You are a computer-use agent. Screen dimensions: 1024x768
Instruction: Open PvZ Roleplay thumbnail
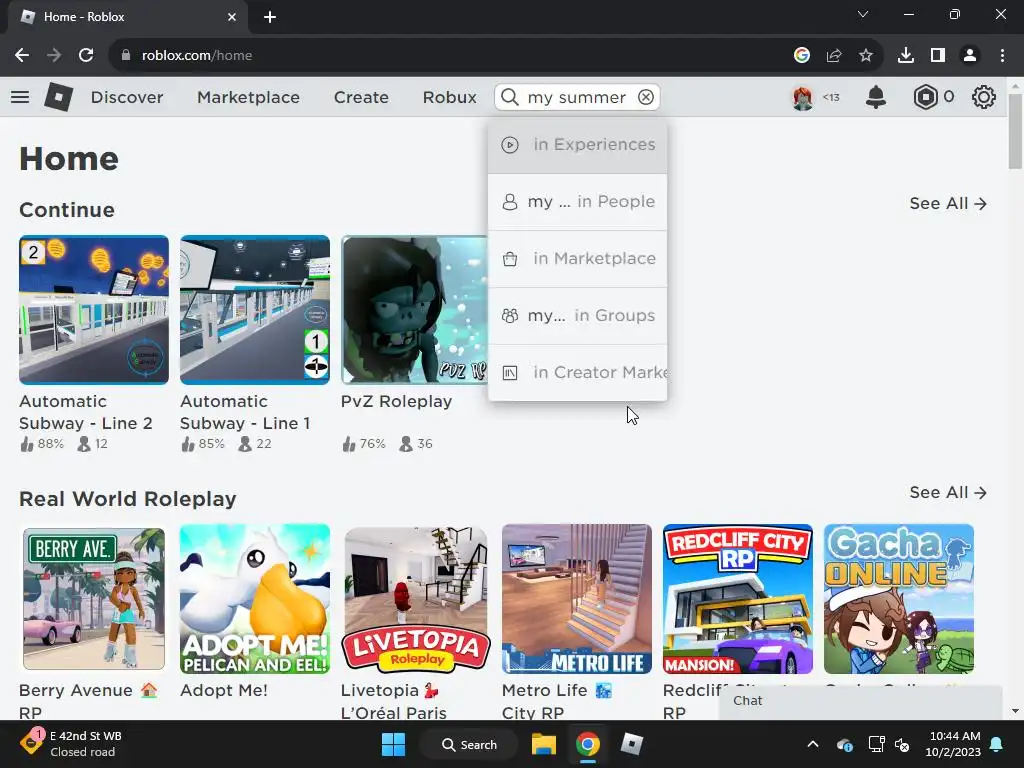pos(415,310)
